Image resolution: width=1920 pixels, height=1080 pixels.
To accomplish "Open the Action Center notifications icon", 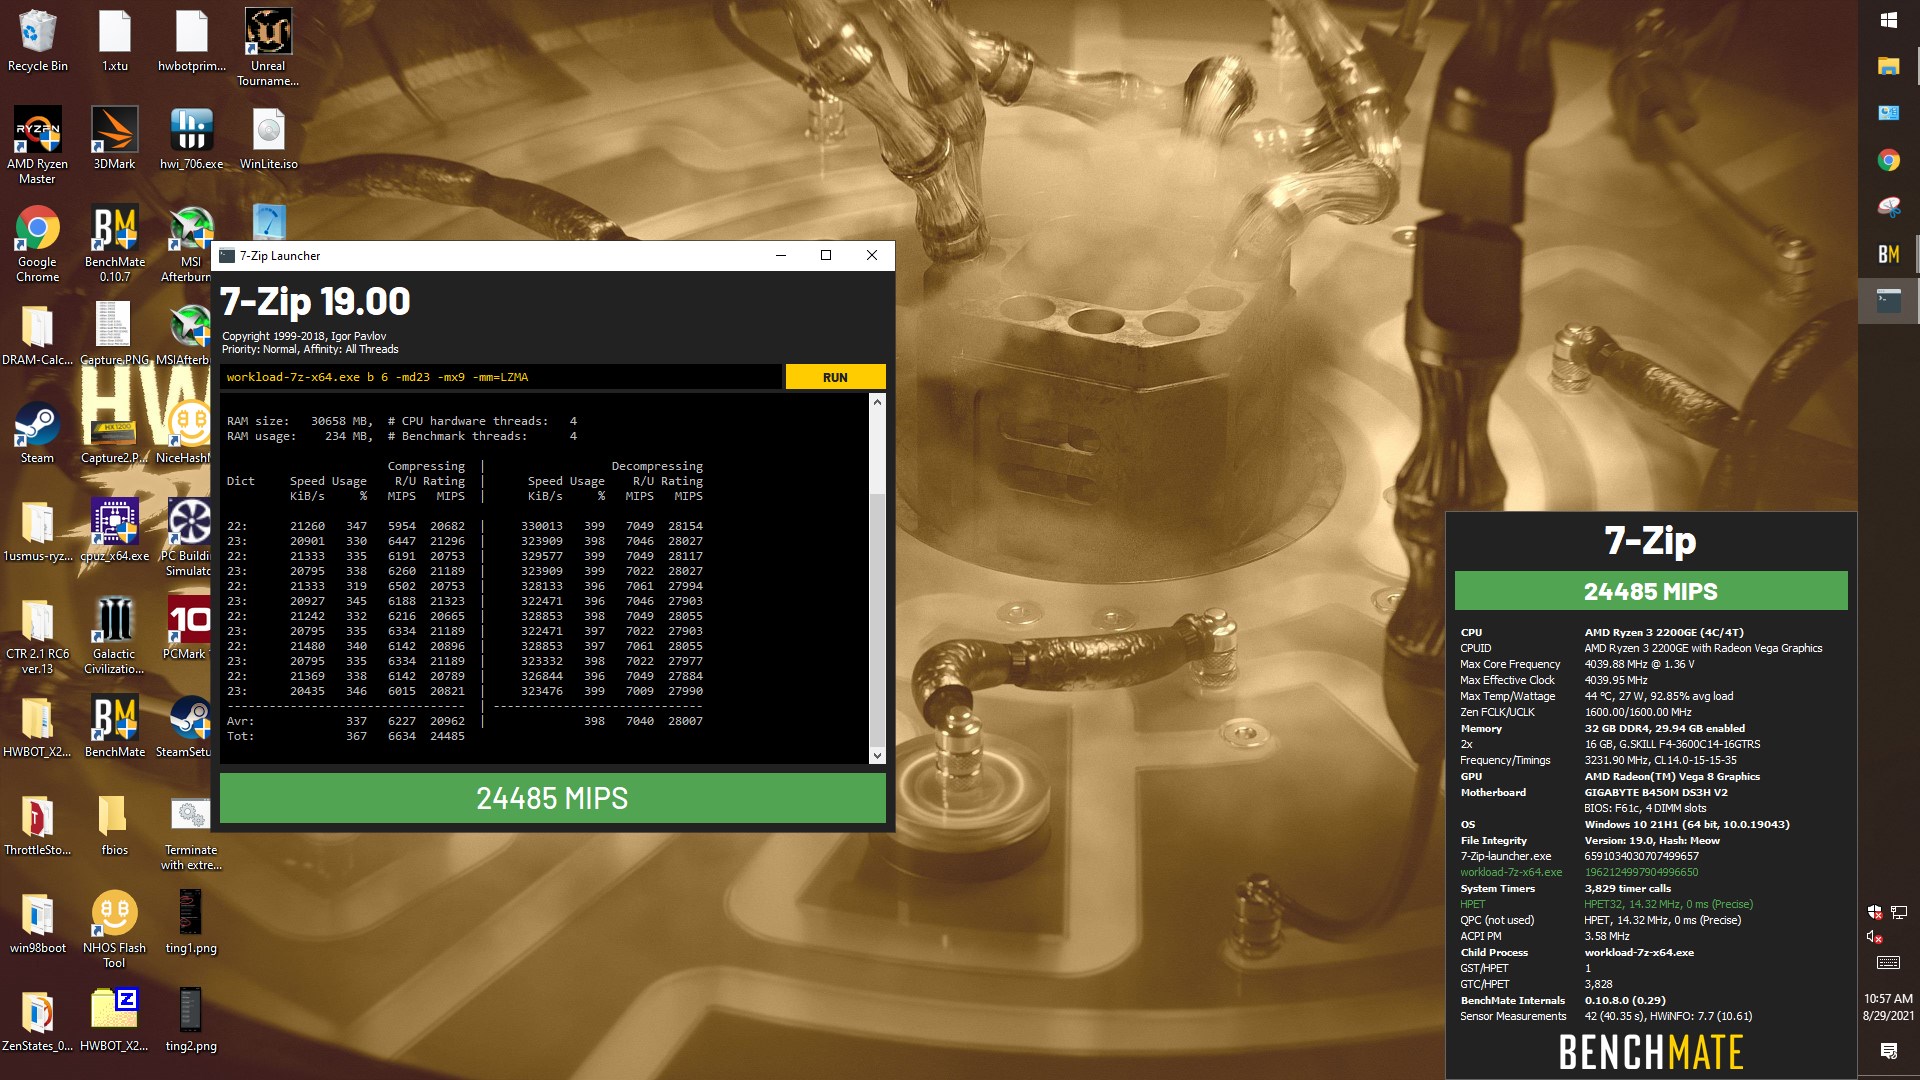I will (x=1888, y=1050).
